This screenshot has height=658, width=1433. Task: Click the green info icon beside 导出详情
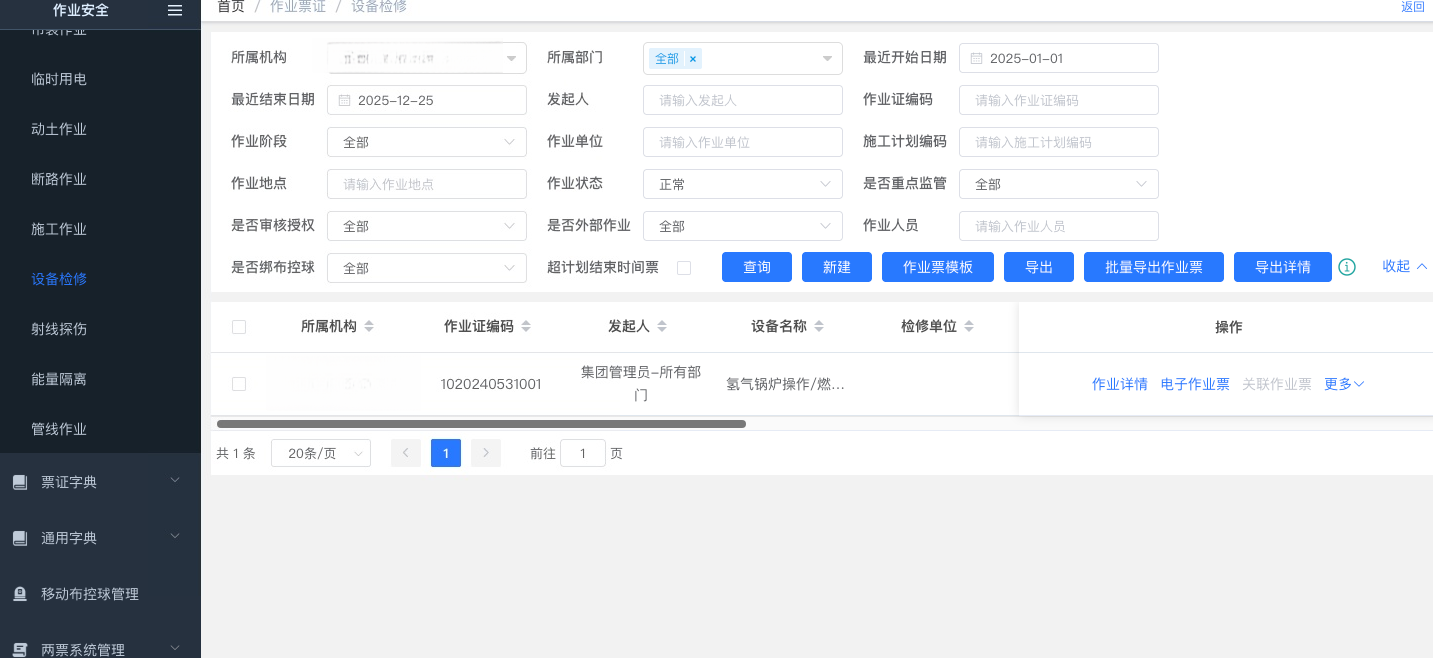click(1347, 267)
